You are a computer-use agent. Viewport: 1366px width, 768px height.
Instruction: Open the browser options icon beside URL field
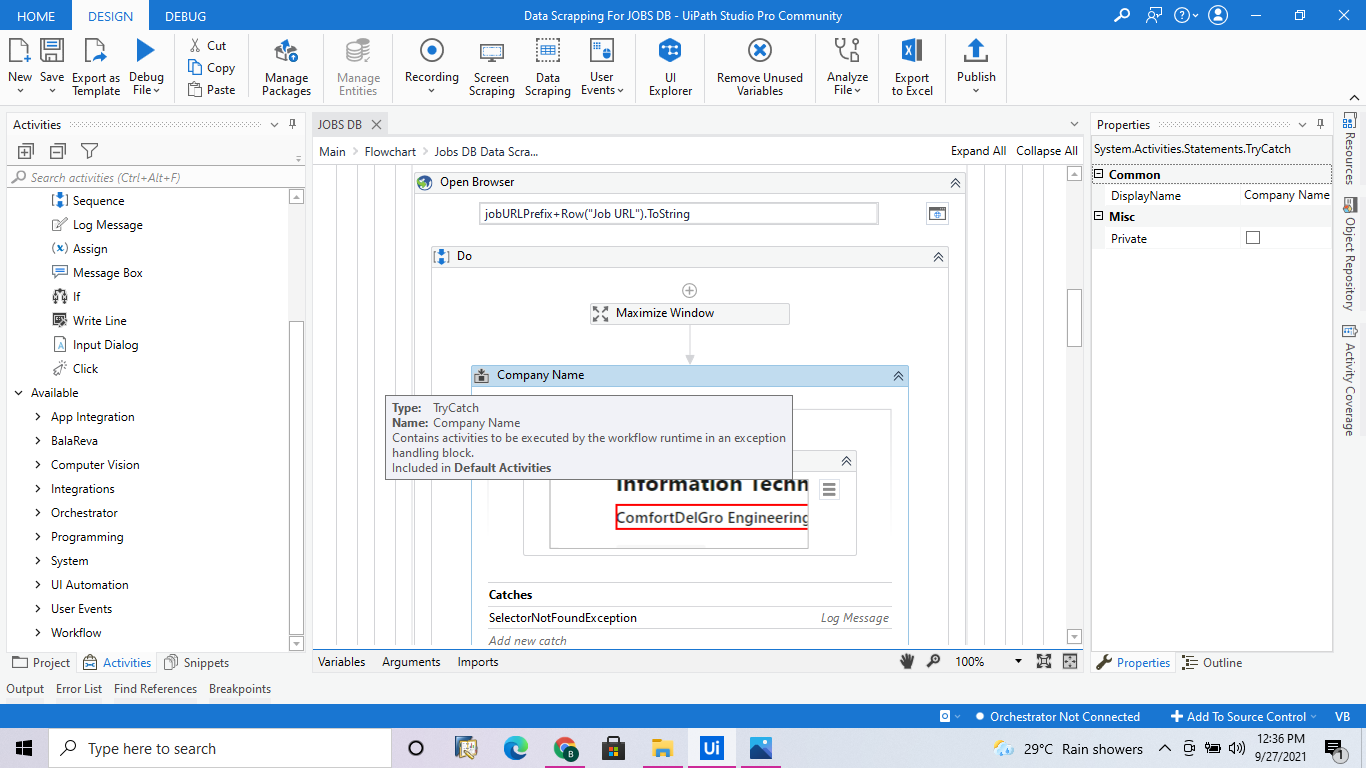(937, 213)
